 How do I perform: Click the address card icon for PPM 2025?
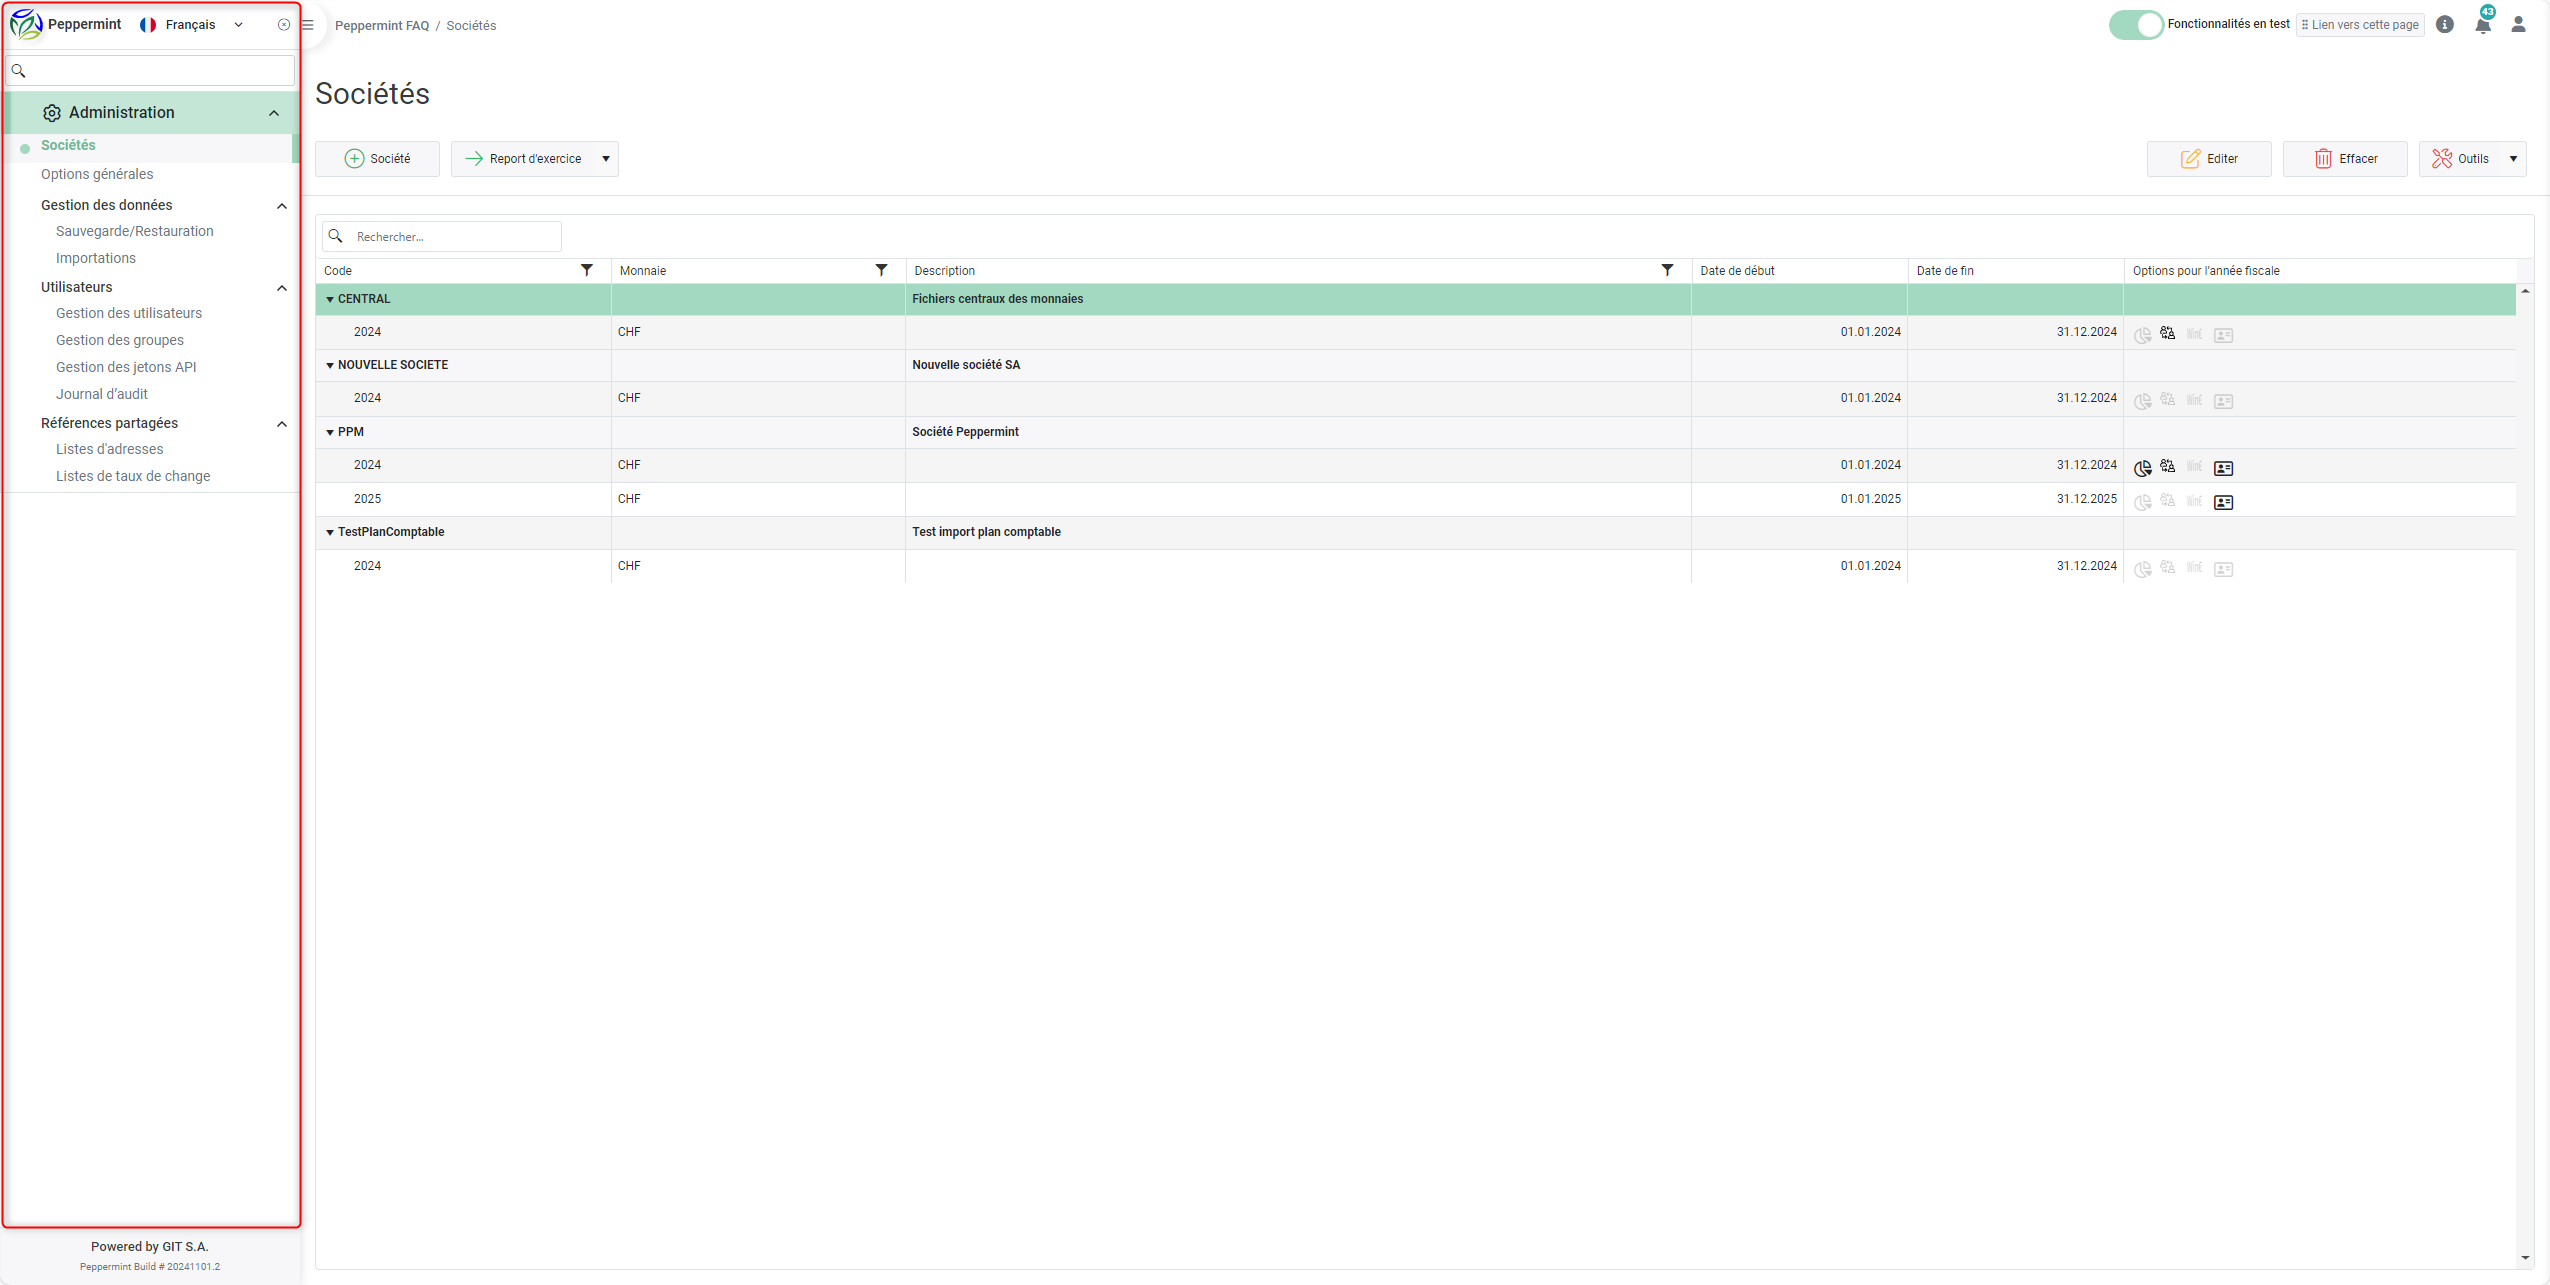tap(2223, 502)
